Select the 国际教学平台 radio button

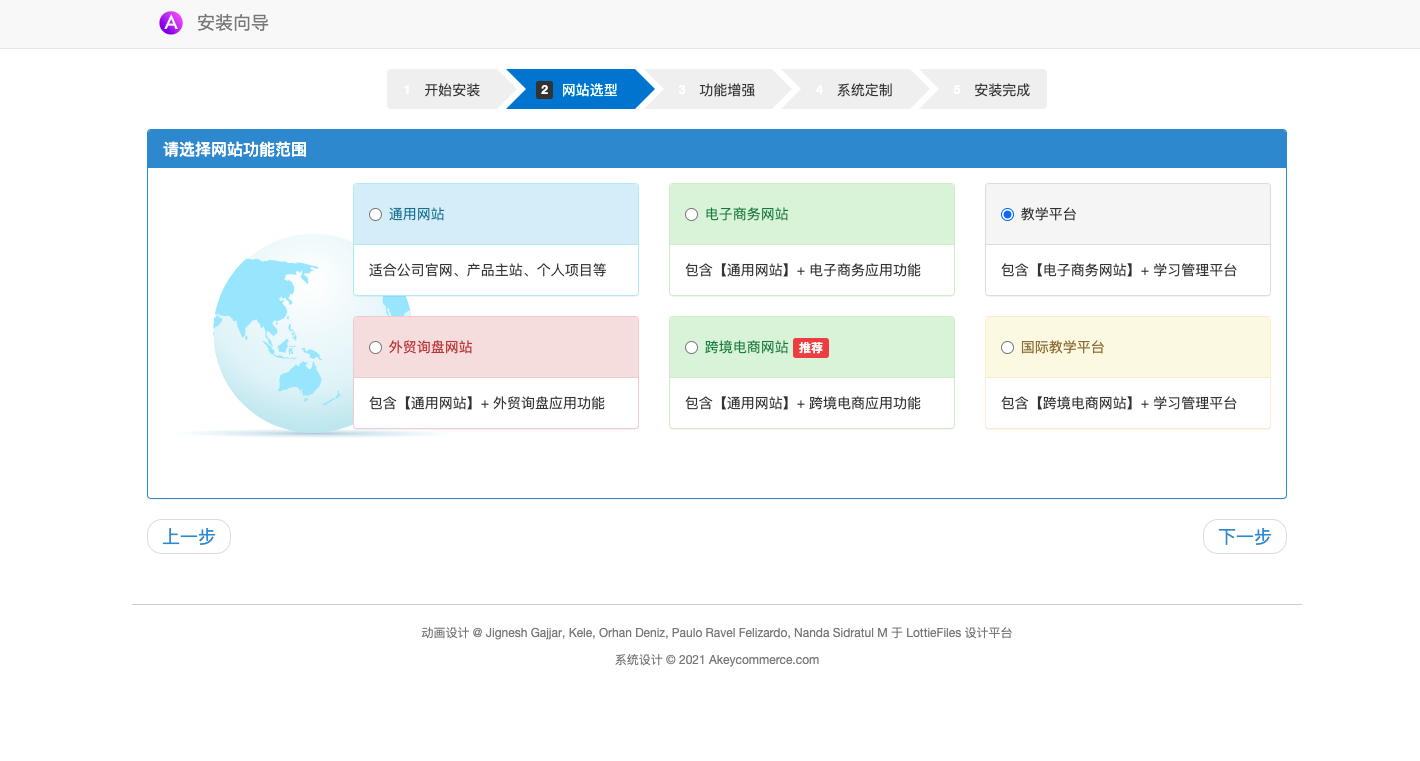pyautogui.click(x=1007, y=347)
